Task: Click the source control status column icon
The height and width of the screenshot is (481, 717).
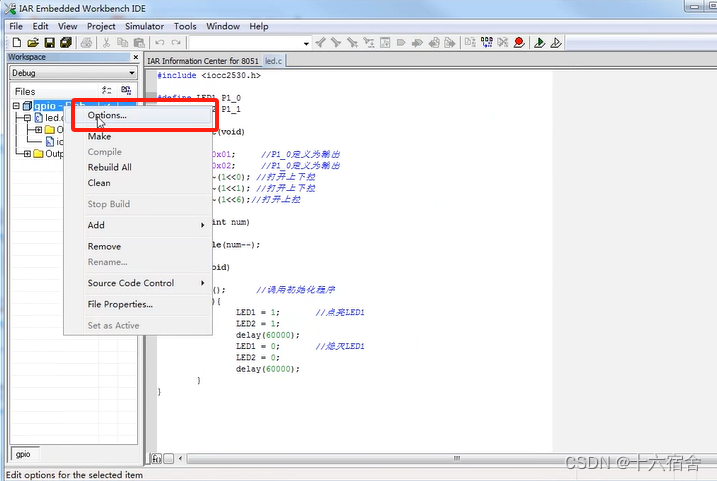Action: pos(126,91)
